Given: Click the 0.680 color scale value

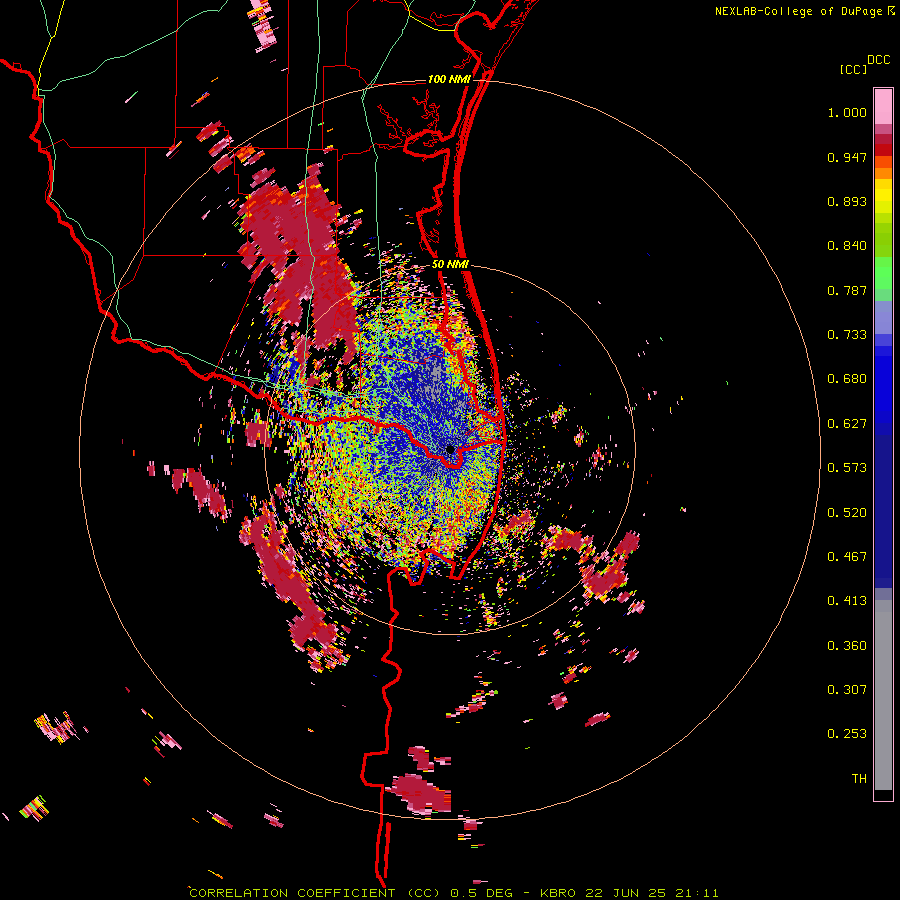Looking at the screenshot, I should click(847, 379).
